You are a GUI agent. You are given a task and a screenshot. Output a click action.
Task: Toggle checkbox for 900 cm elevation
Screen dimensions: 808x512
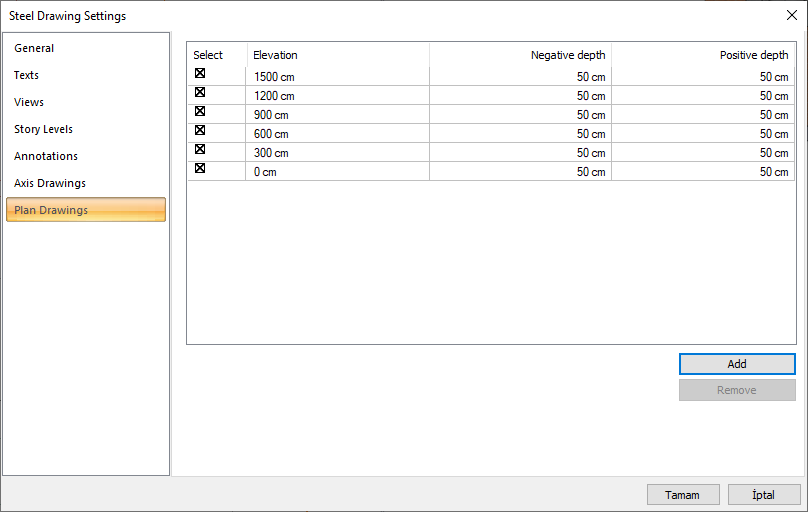[x=200, y=111]
